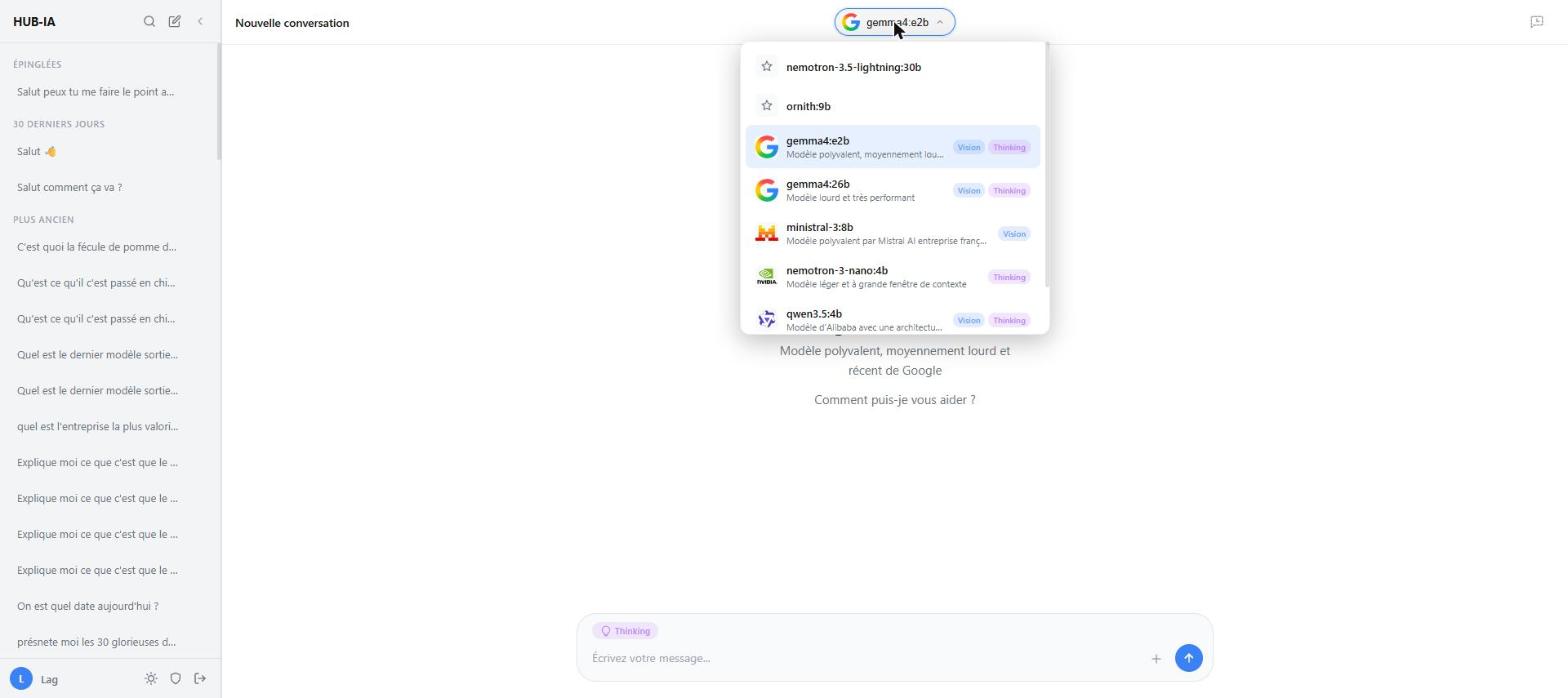Screen dimensions: 1568x698
Task: Click the model list scrollbar
Action: [1046, 165]
